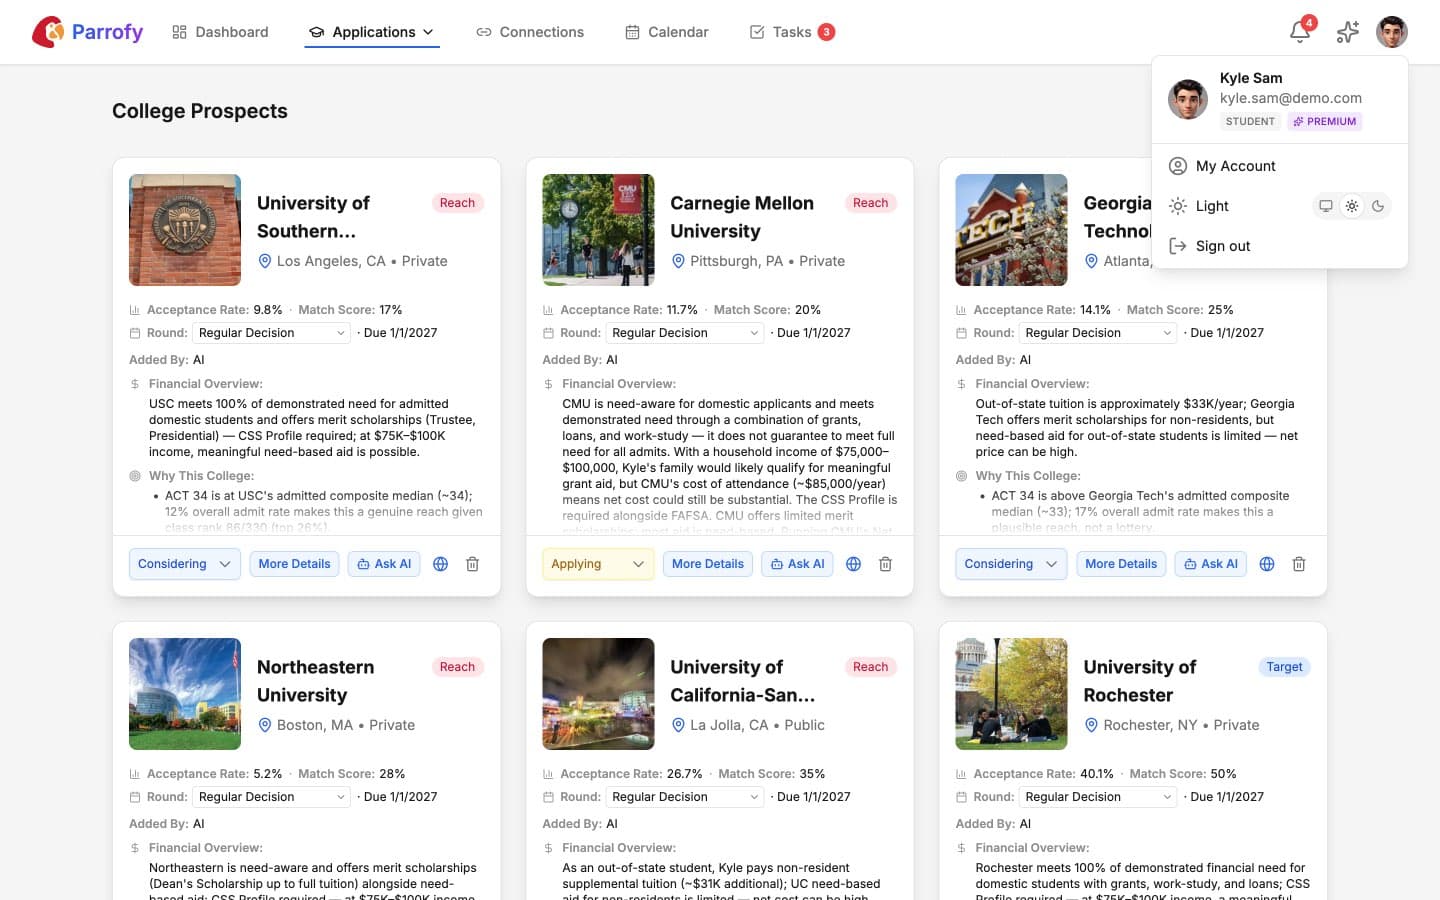The width and height of the screenshot is (1440, 900).
Task: Ask AI about University of Southern California
Action: (x=384, y=564)
